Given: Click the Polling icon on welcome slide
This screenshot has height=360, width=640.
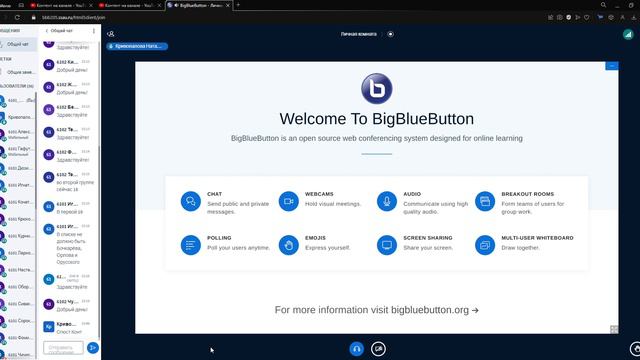Looking at the screenshot, I should click(x=191, y=245).
